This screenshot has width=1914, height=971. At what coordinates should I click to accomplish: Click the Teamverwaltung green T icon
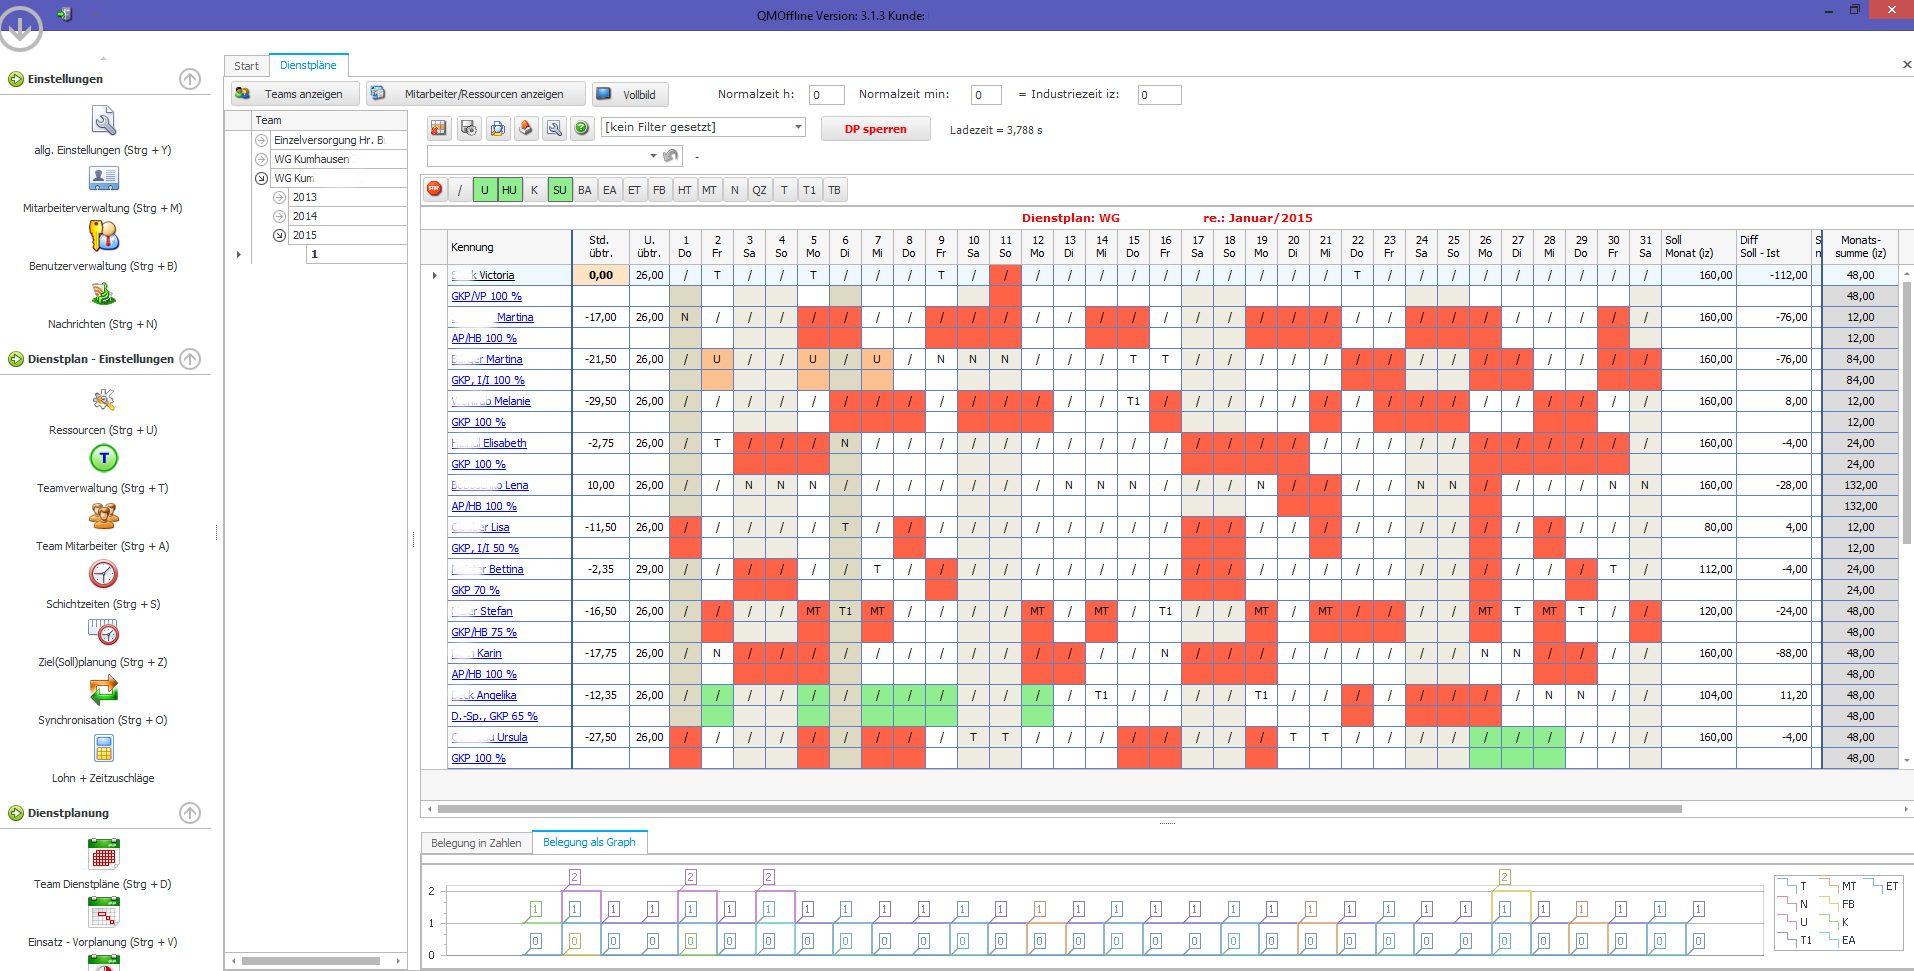pyautogui.click(x=103, y=458)
